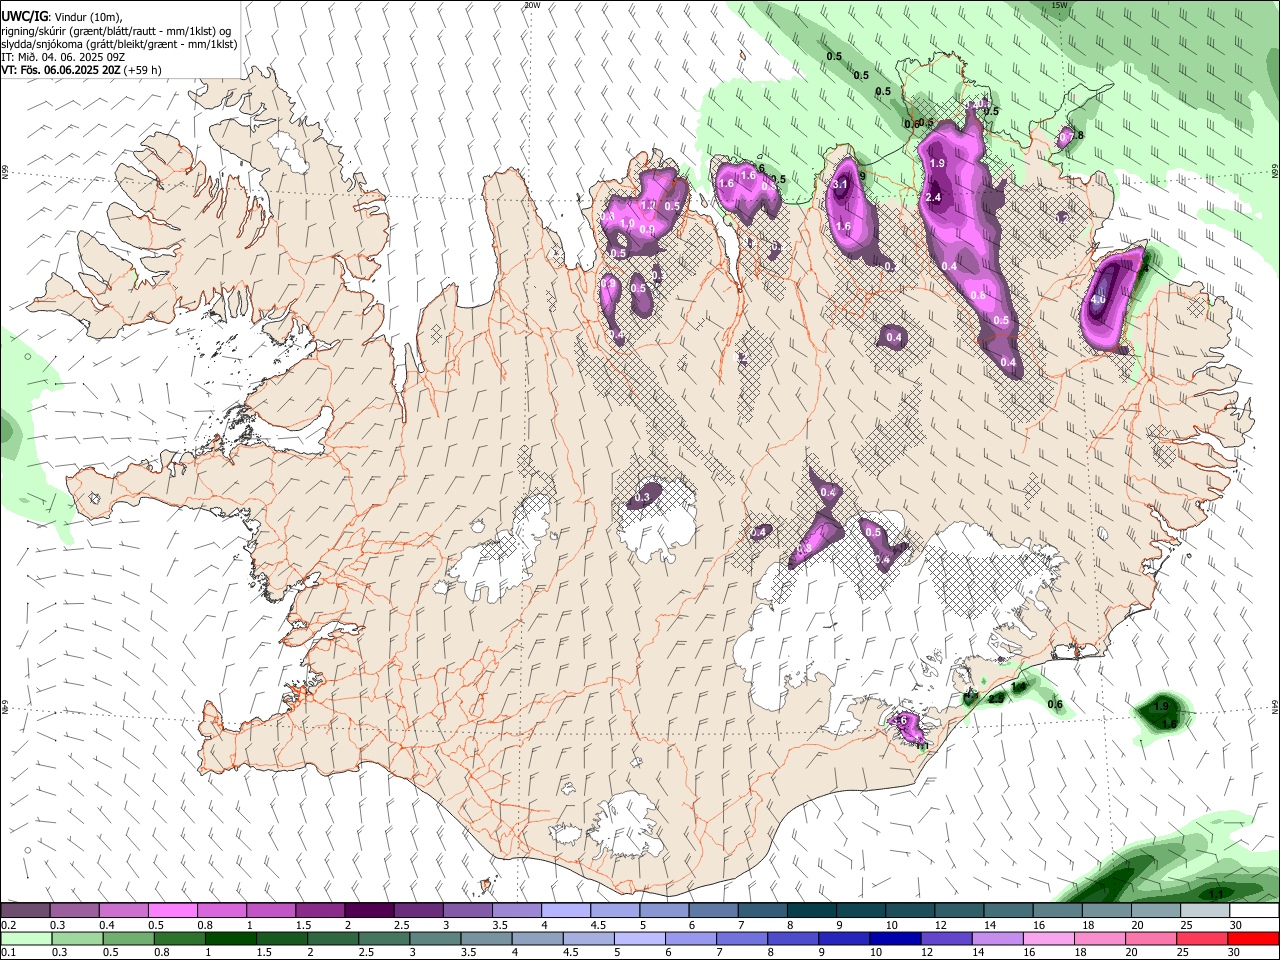Click the rain legend label 0.1
Screen dimensions: 1280x960
(x=9, y=953)
